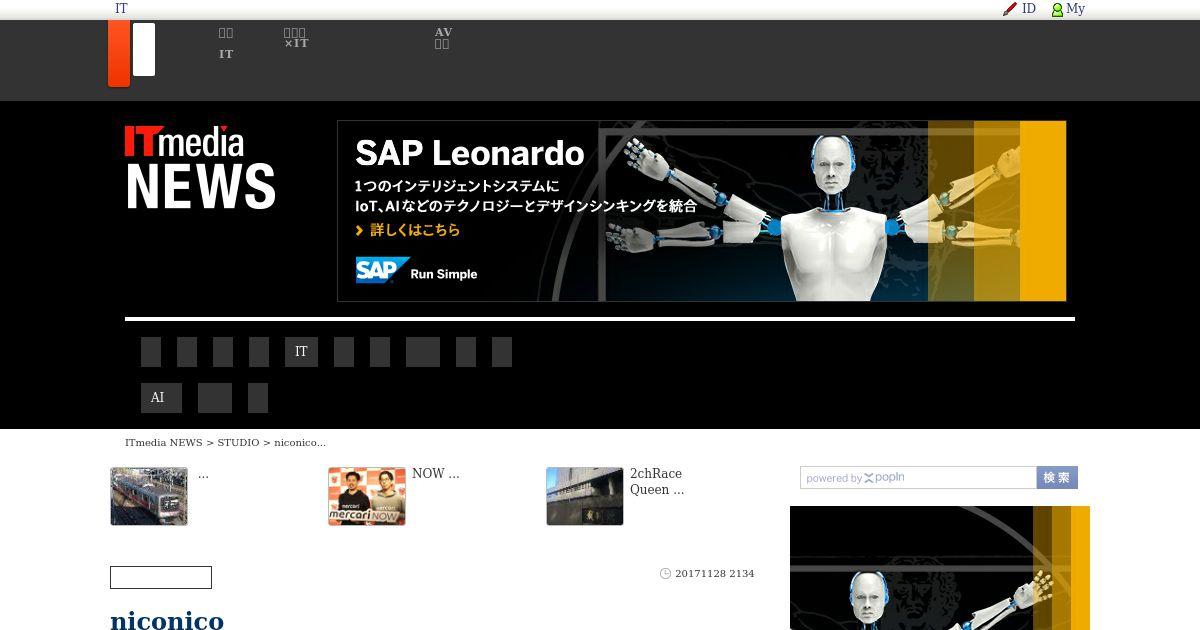The image size is (1200, 630).
Task: Select the IT tab in the news menu
Action: 301,352
